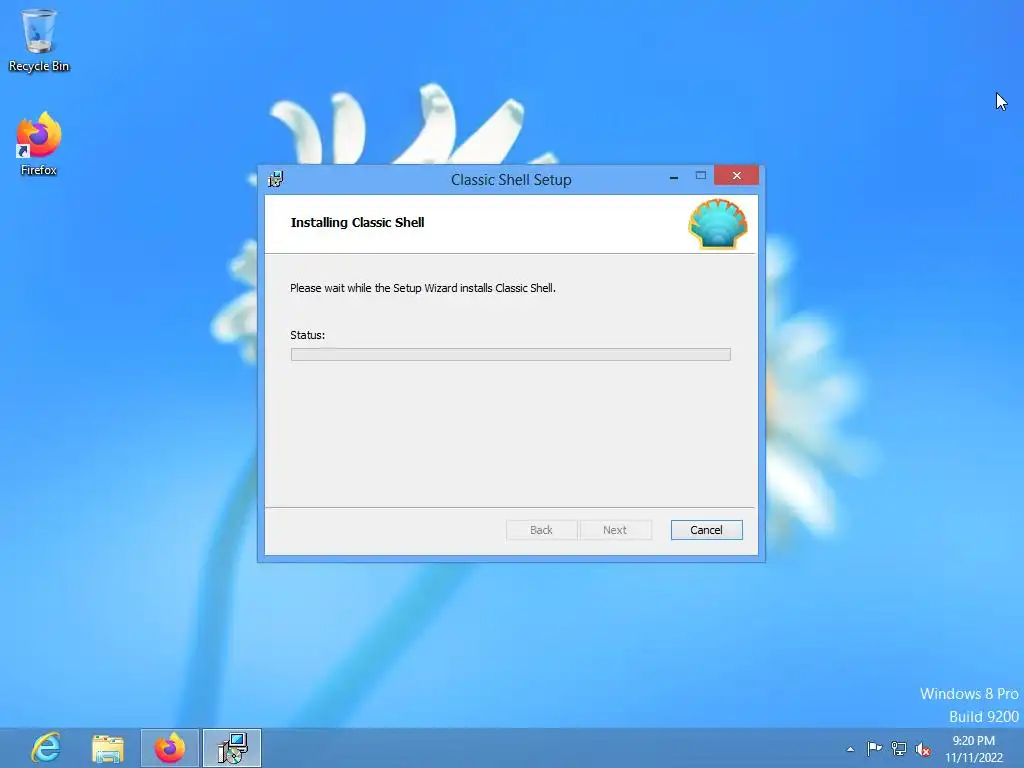Open the Recycle Bin desktop icon
Viewport: 1024px width, 768px height.
coord(39,40)
